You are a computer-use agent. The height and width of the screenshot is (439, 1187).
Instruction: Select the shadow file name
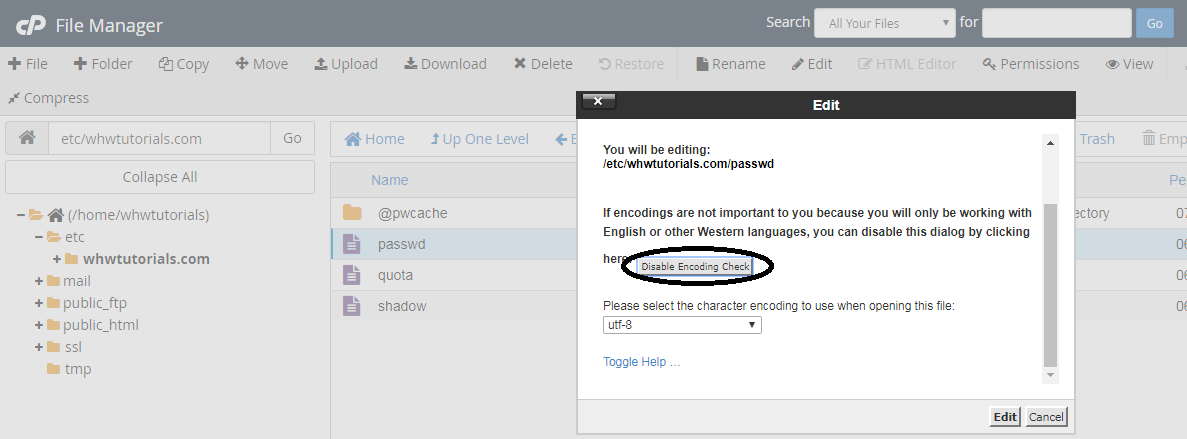pyautogui.click(x=402, y=306)
